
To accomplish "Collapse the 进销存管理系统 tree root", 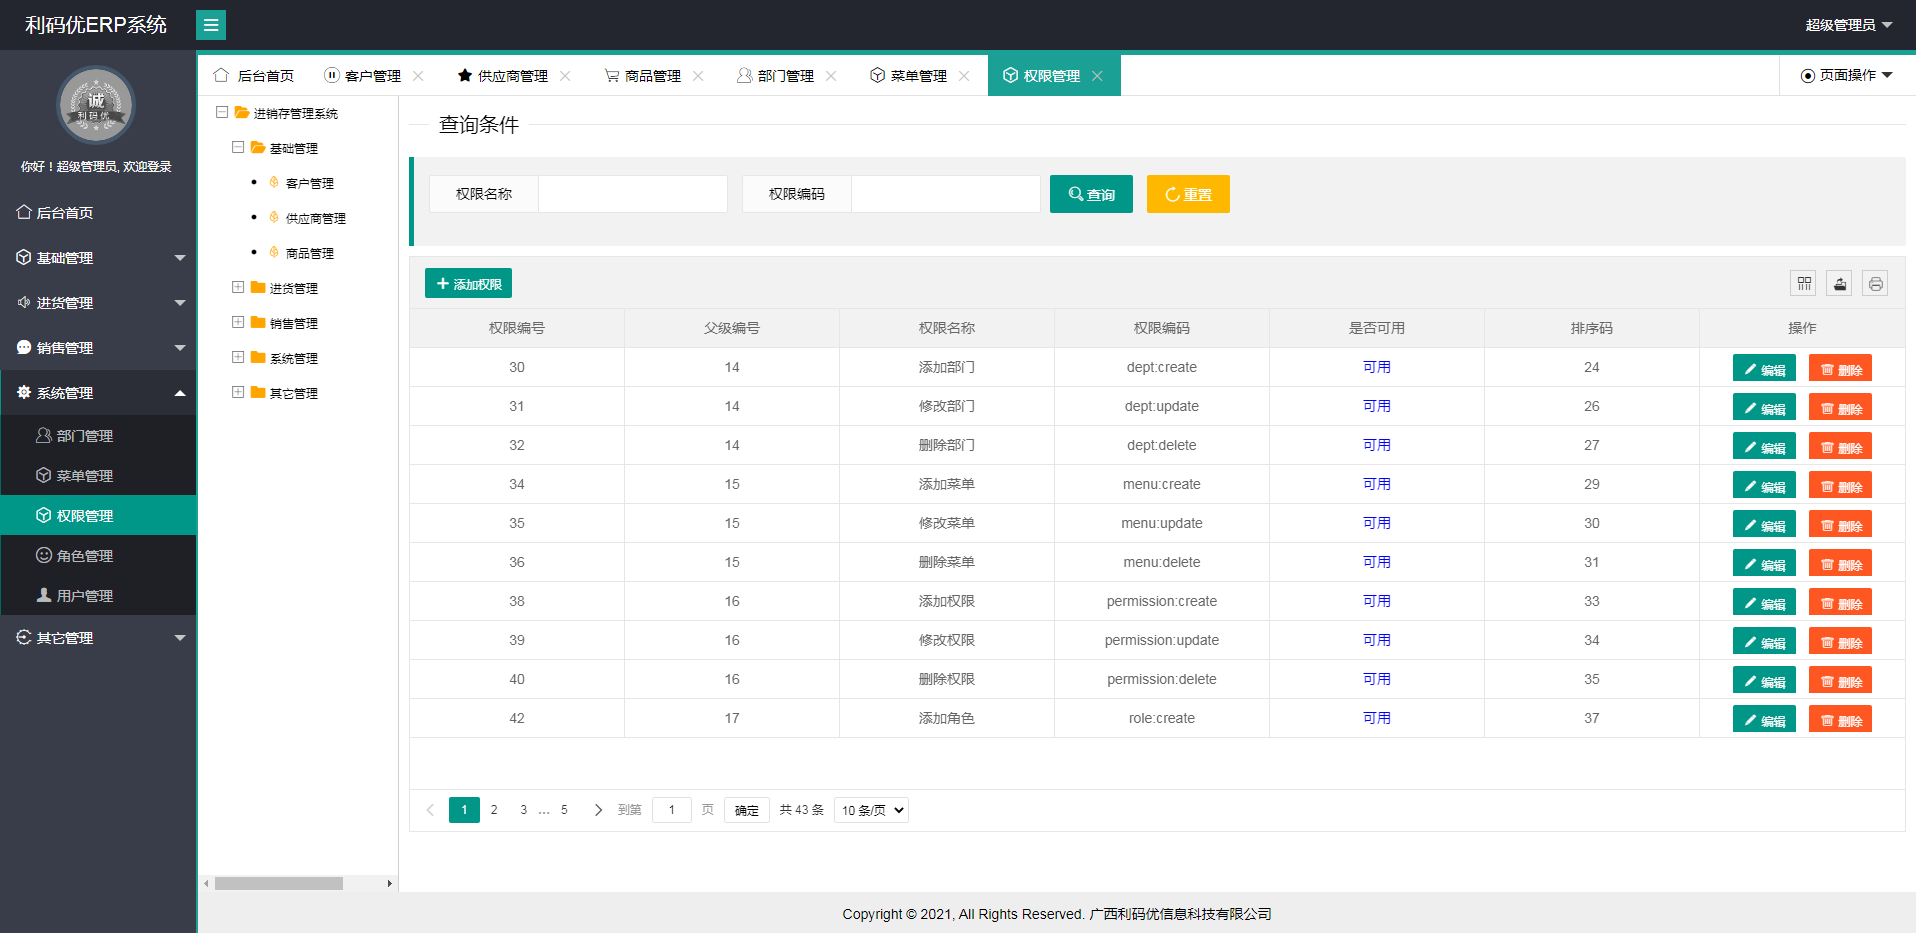I will coord(222,112).
